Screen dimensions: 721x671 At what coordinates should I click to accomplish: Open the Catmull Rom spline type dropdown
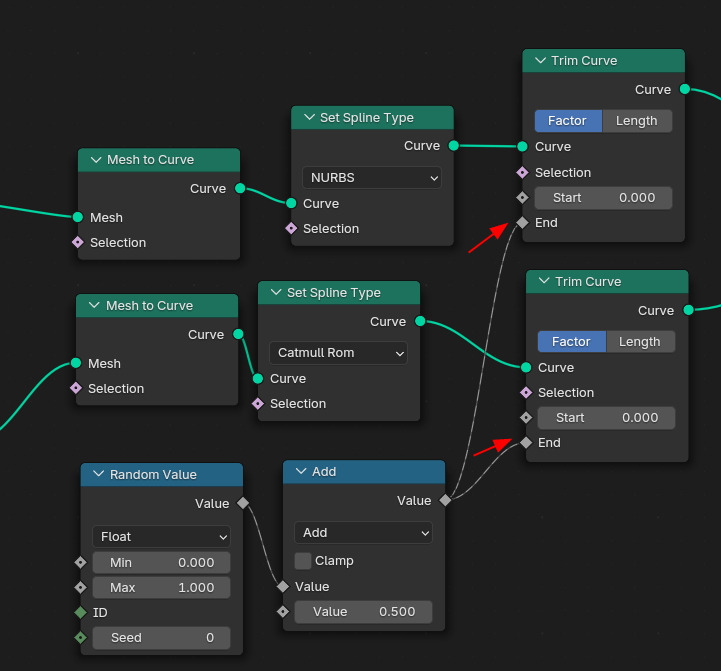click(338, 353)
